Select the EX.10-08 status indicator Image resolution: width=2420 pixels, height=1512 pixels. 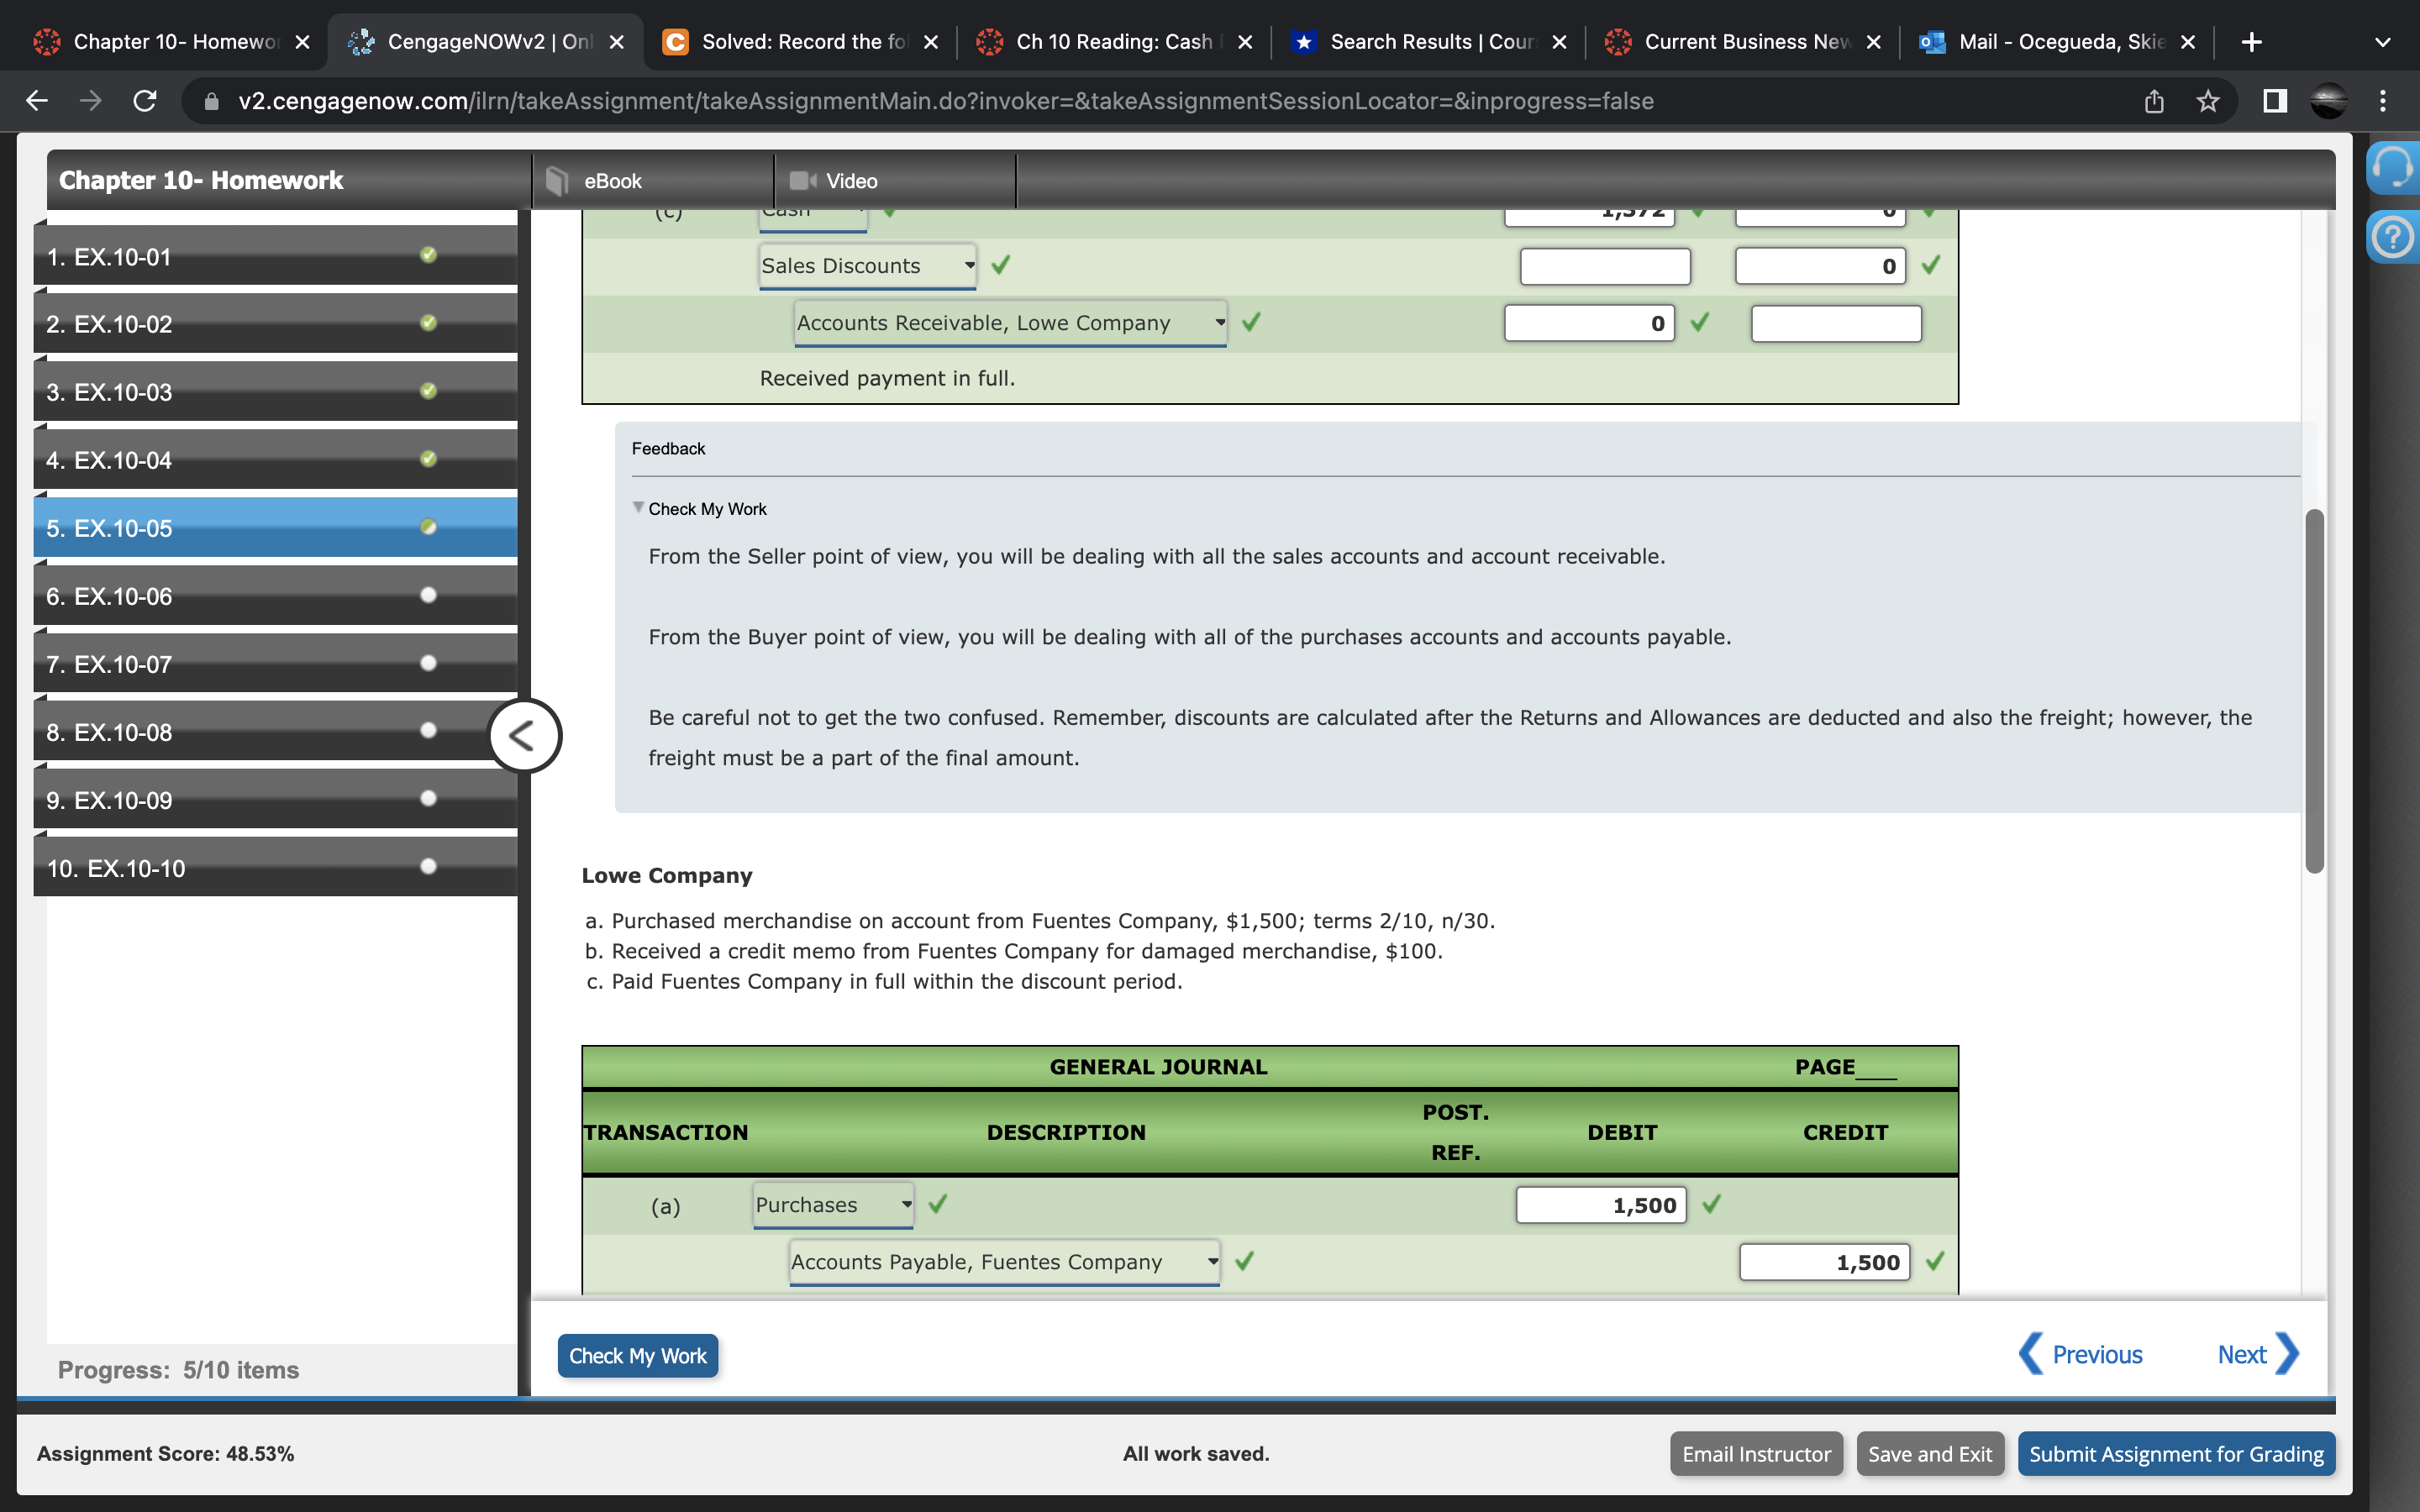[428, 731]
